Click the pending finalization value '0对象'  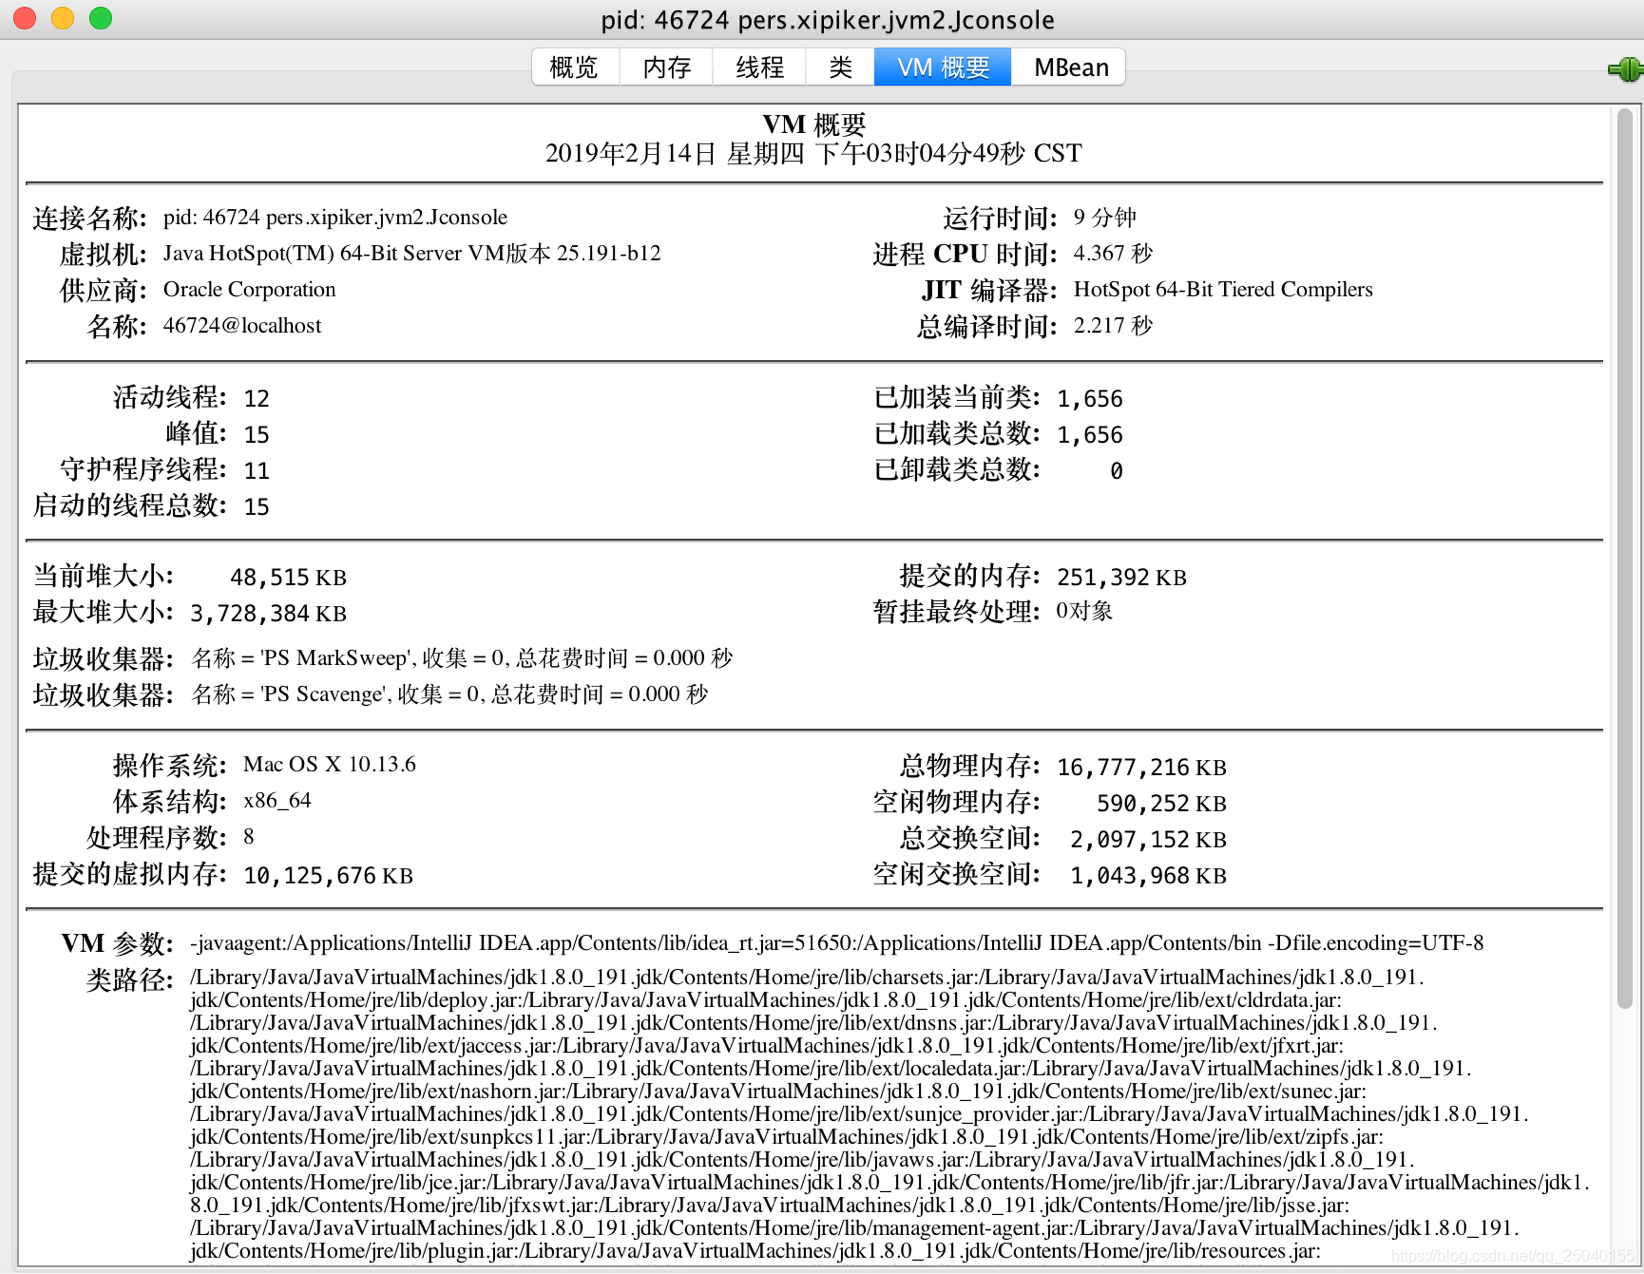point(1085,611)
